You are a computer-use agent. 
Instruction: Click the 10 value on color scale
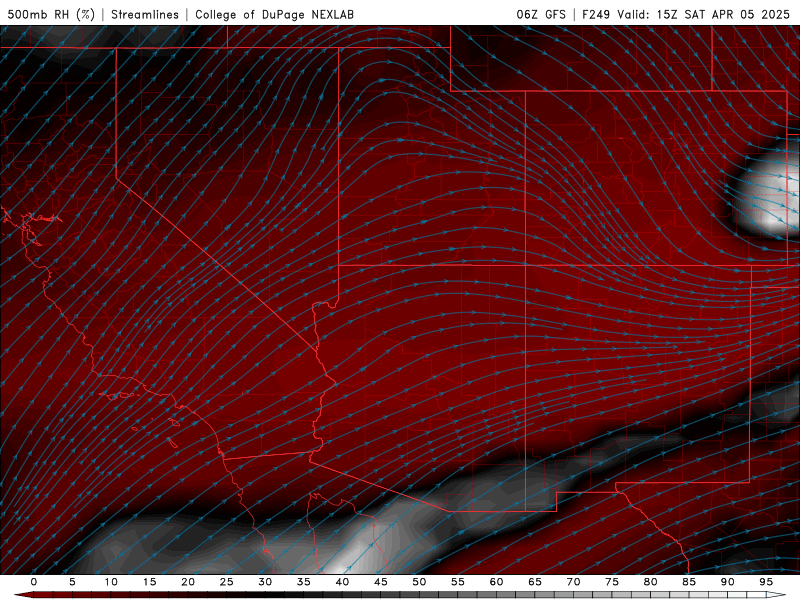point(111,582)
